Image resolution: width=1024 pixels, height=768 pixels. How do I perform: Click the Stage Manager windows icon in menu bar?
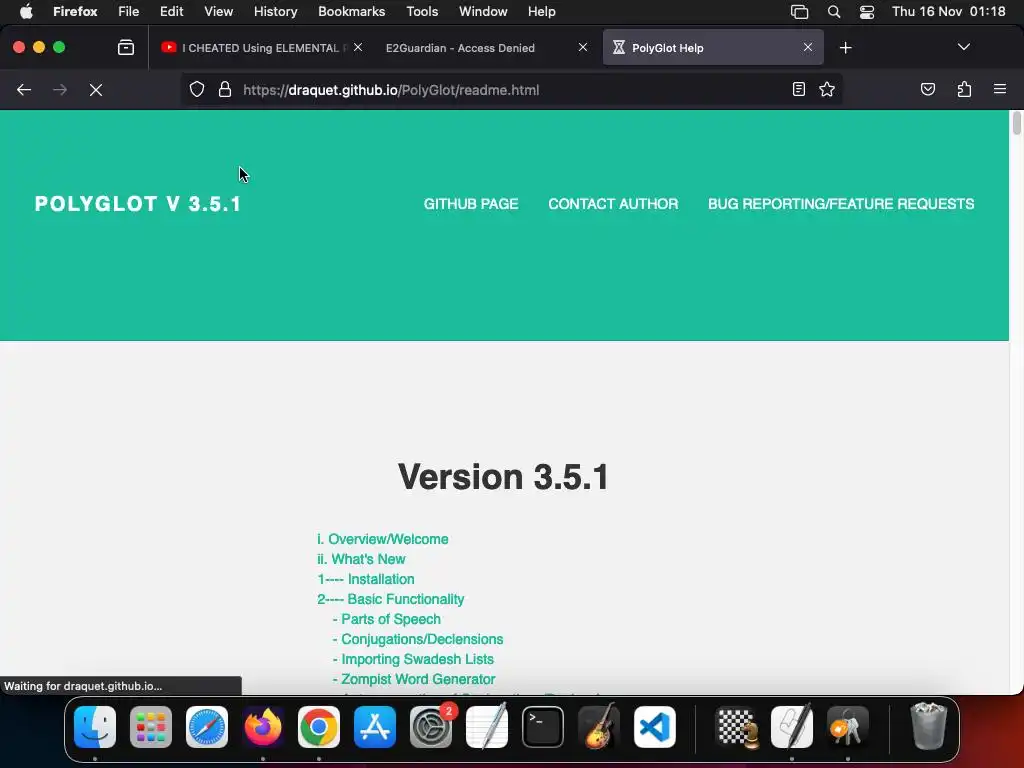tap(799, 12)
